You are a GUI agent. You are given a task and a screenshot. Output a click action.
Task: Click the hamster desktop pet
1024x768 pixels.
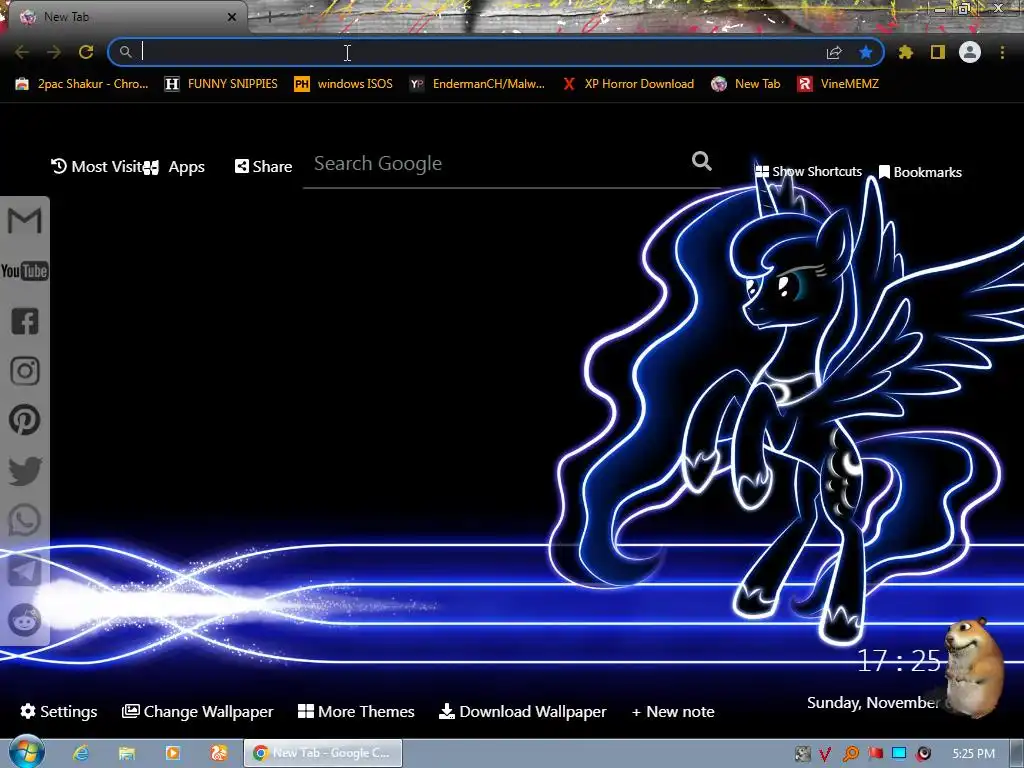point(975,667)
